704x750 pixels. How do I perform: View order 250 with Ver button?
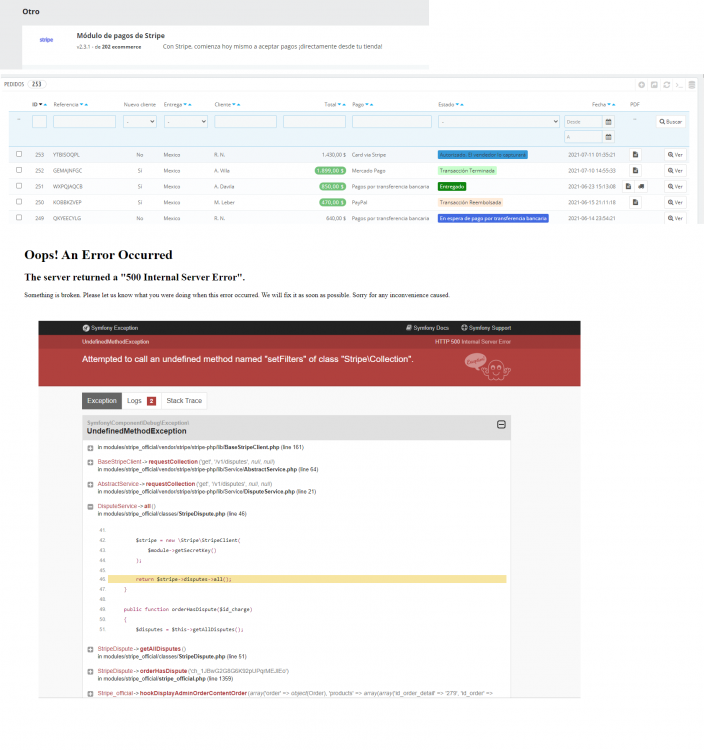675,202
